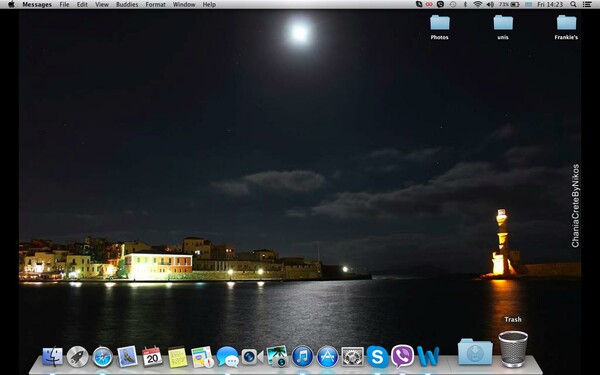This screenshot has width=600, height=375.
Task: Open blue W application in Dock
Action: coord(428,356)
